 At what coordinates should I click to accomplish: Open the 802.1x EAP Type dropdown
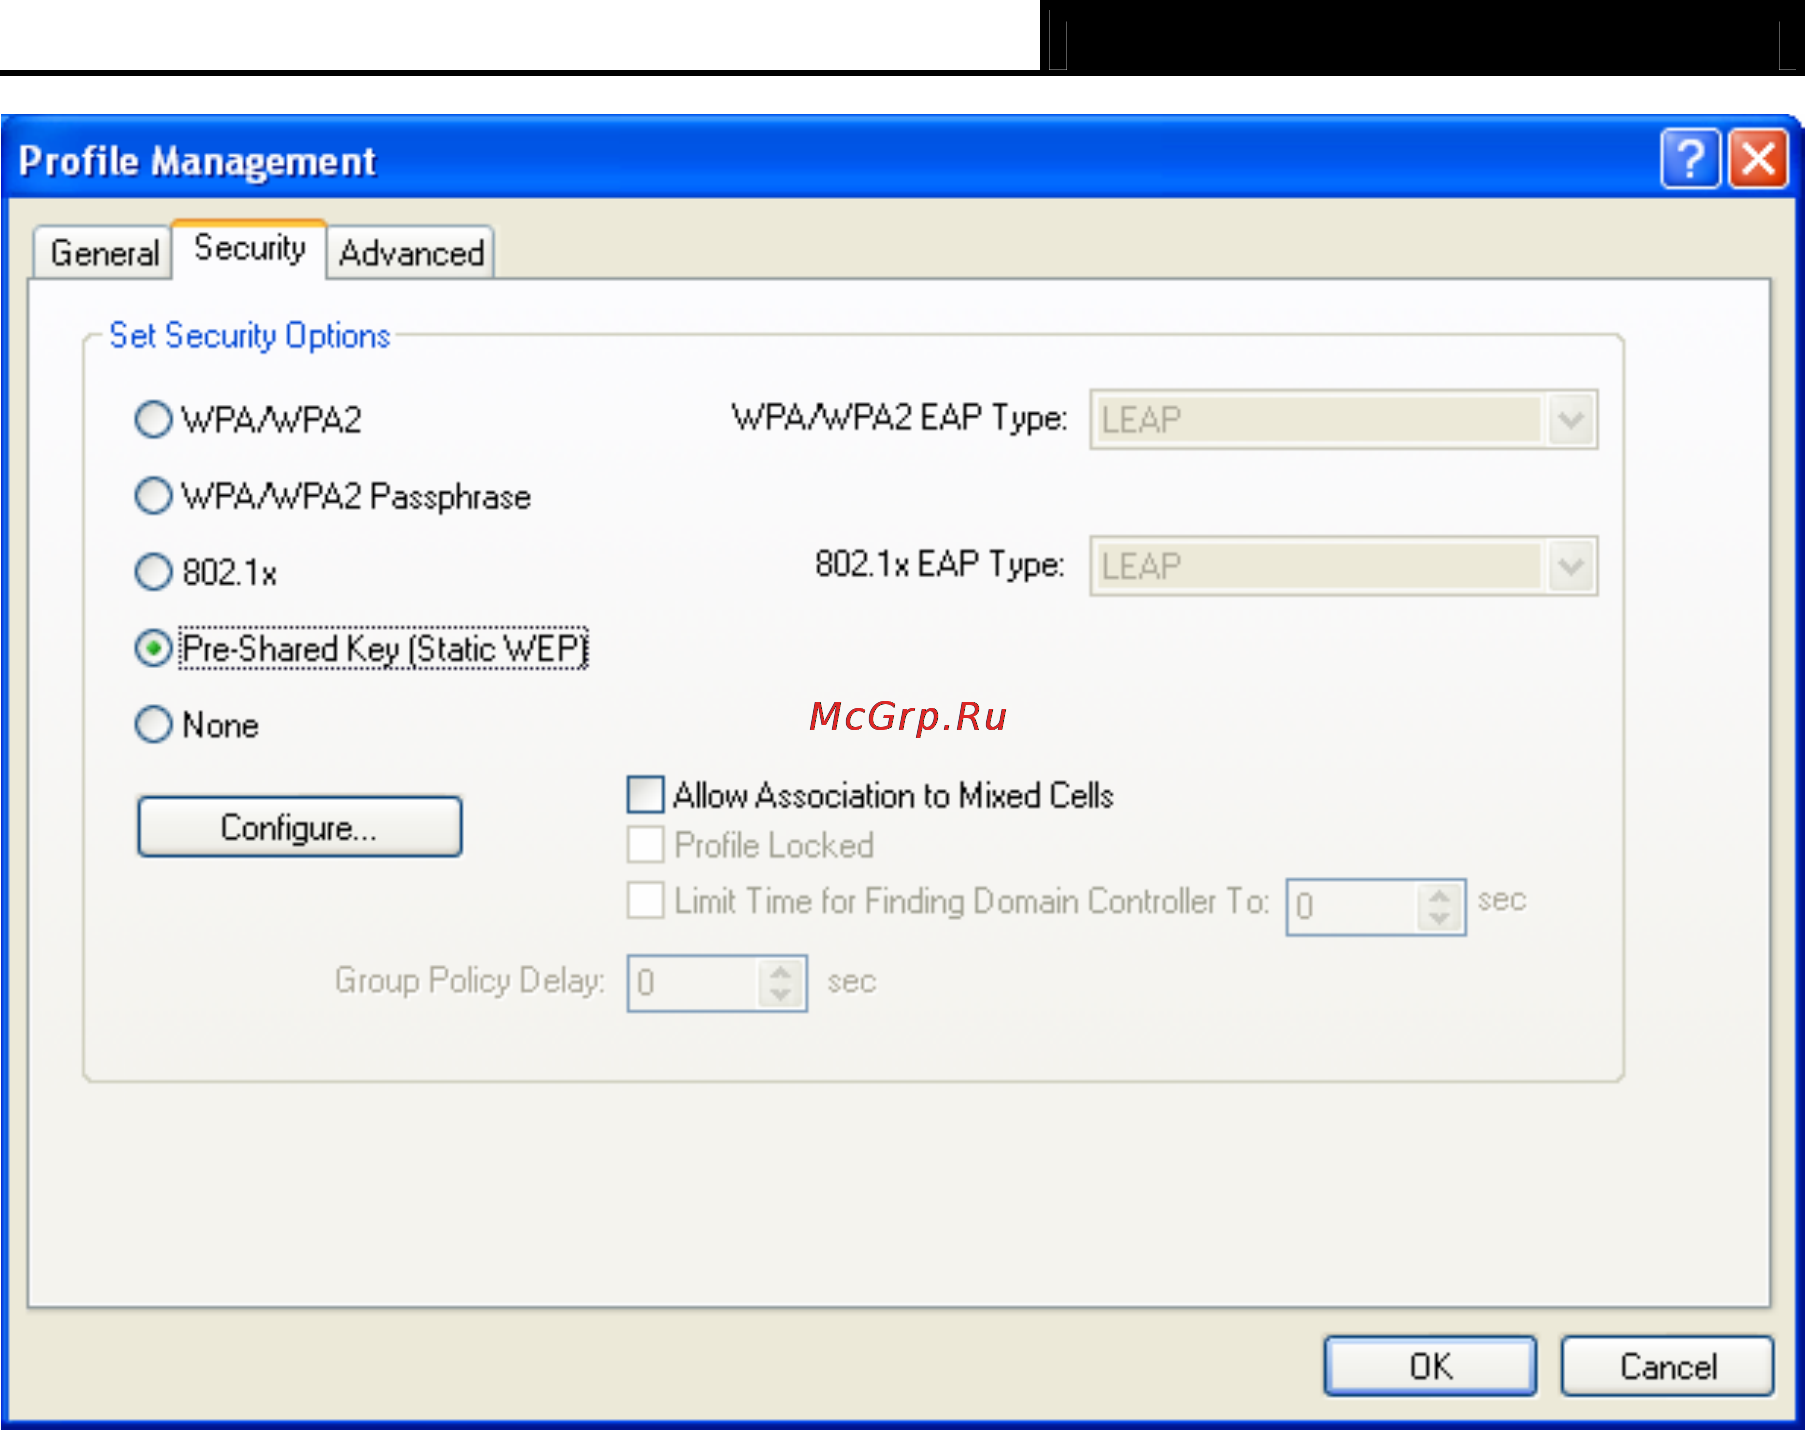coord(1343,566)
